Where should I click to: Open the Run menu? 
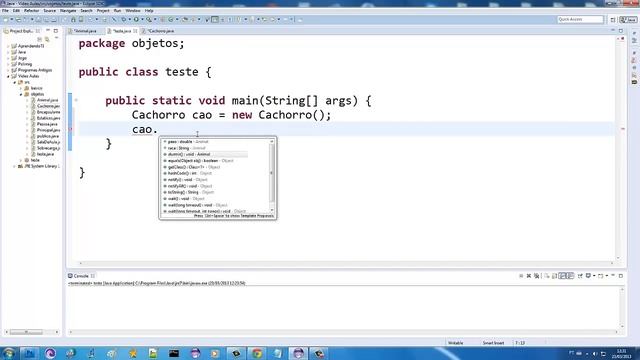pos(117,11)
